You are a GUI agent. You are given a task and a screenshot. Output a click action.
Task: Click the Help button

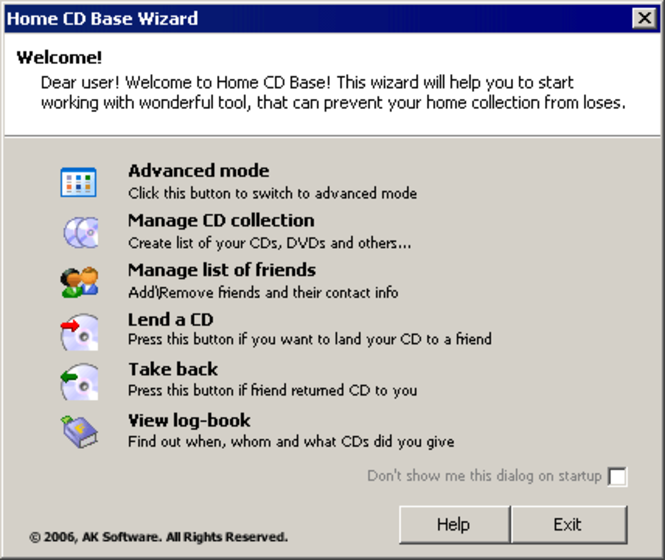pyautogui.click(x=454, y=524)
